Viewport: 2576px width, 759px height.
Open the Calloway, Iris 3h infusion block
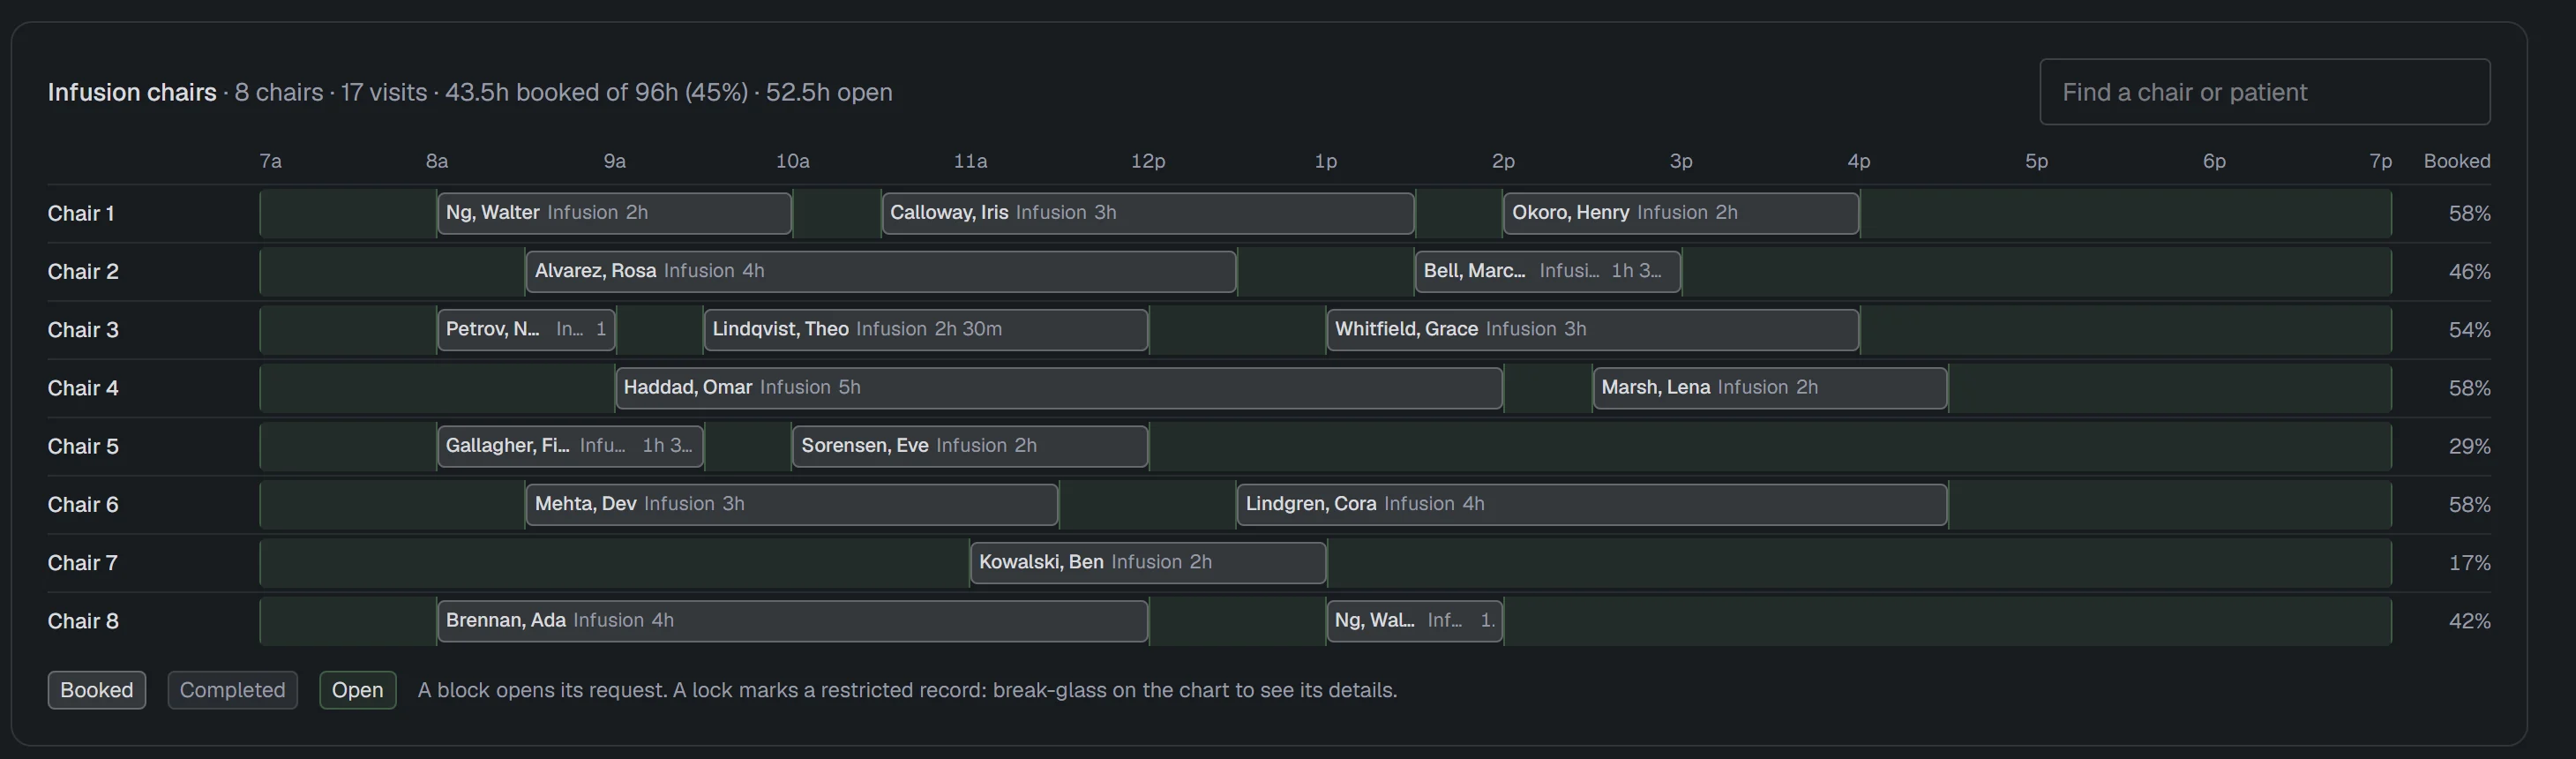[x=1148, y=213]
